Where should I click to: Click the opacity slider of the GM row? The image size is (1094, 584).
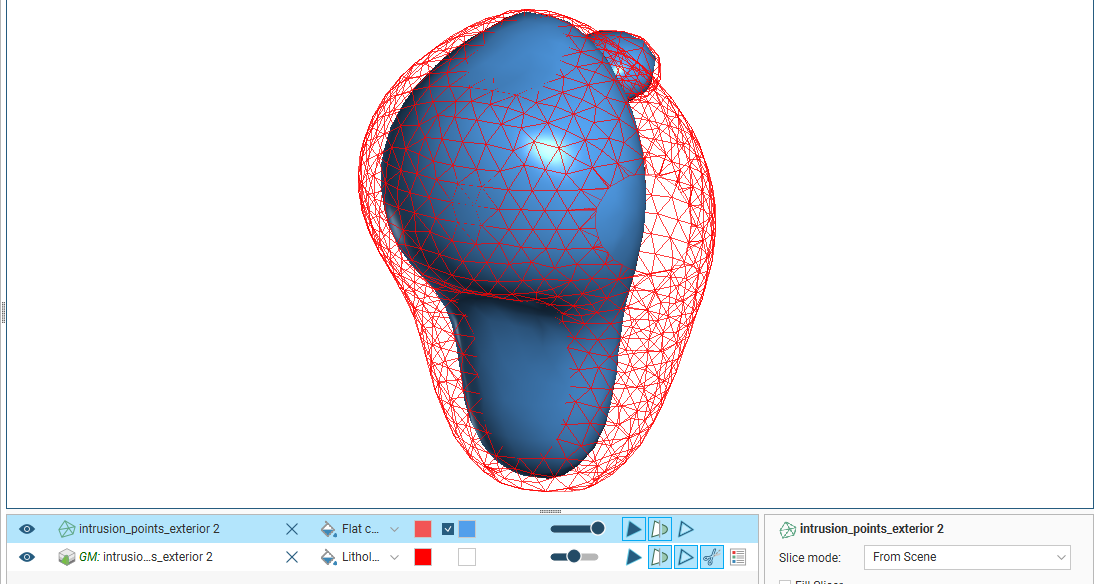point(575,557)
